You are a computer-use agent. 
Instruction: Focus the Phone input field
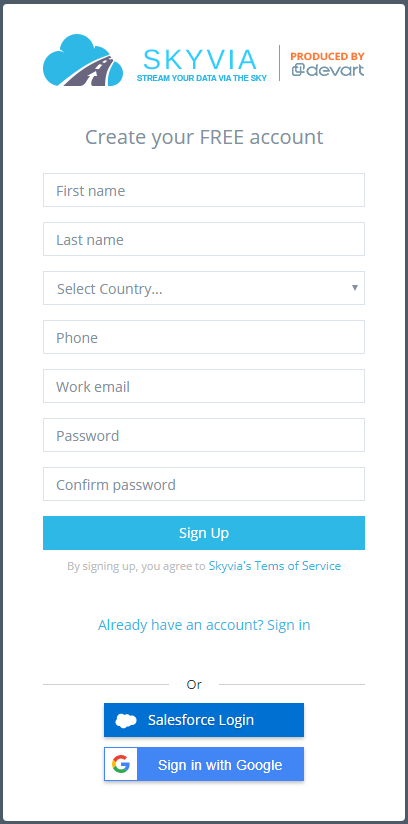coord(204,337)
